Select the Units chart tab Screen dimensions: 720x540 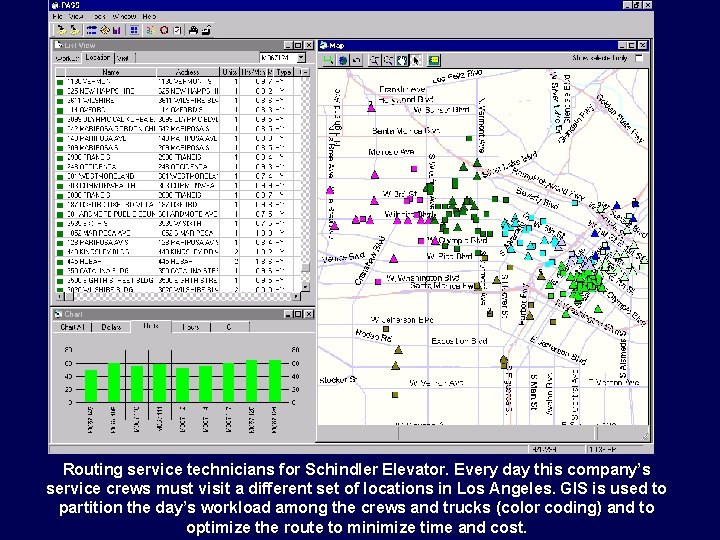151,326
